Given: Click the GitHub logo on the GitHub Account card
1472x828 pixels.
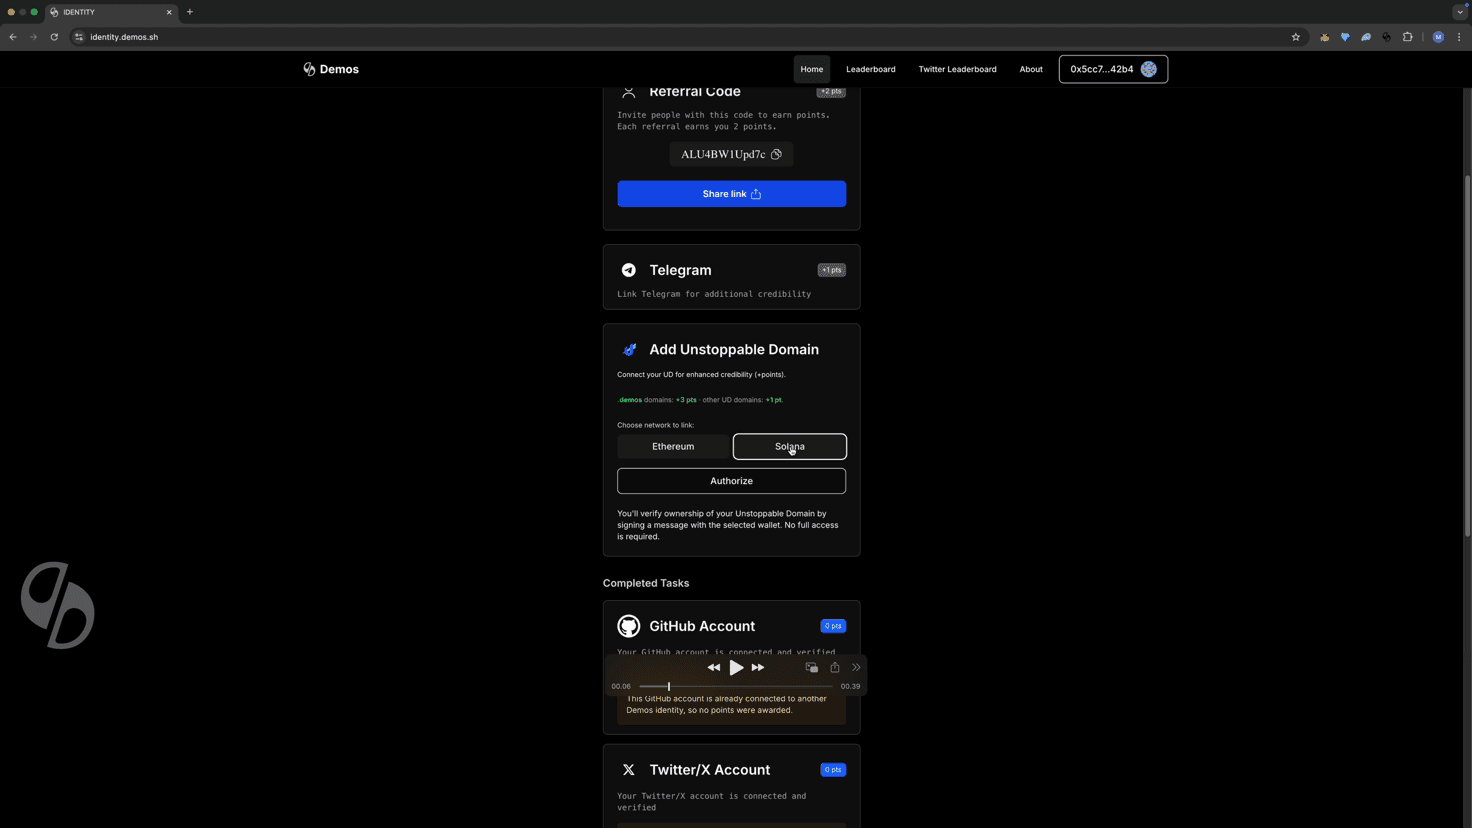Looking at the screenshot, I should (629, 625).
